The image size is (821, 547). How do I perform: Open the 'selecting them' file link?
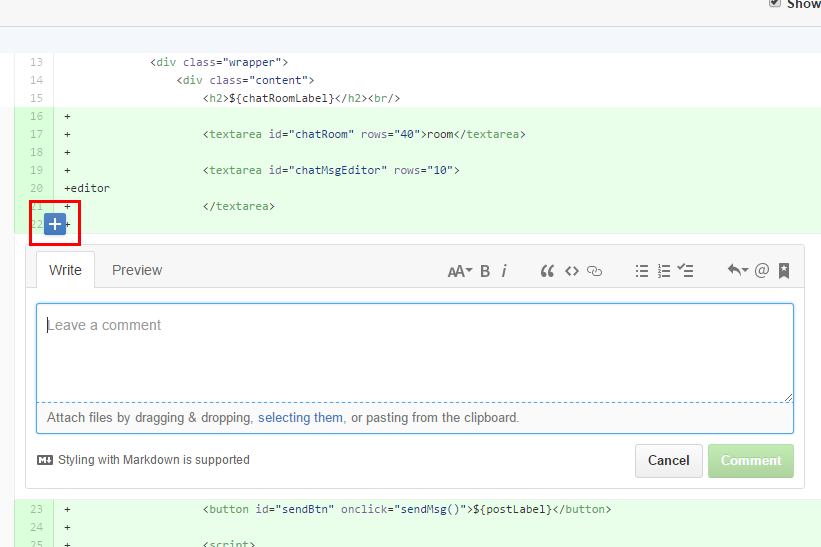[300, 418]
